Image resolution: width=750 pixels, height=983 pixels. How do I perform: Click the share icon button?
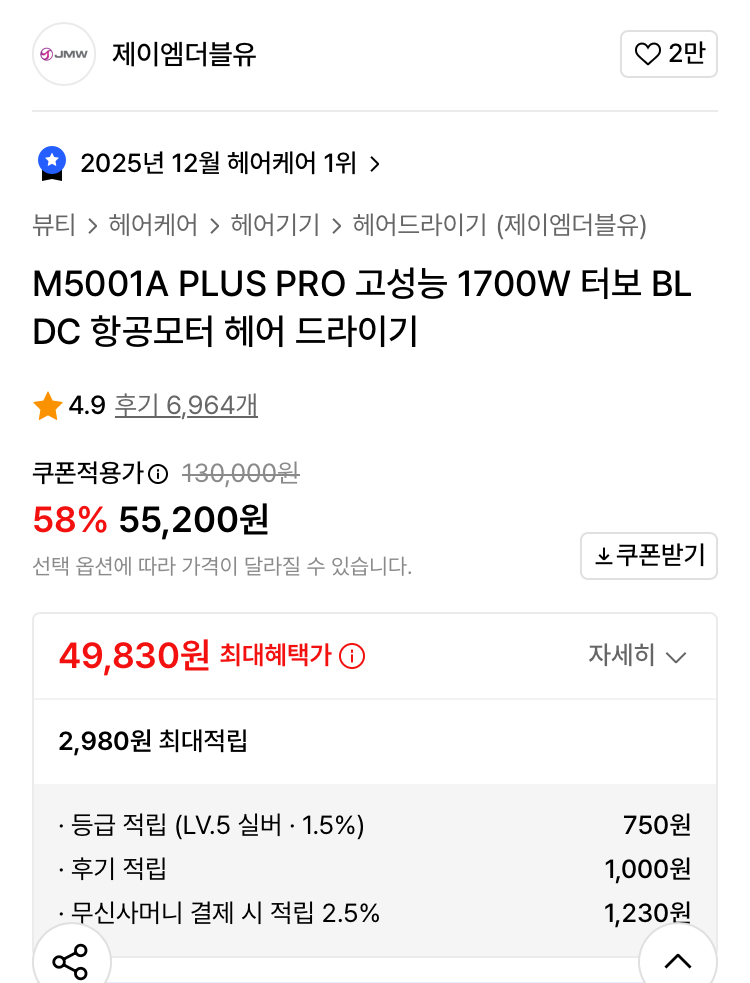click(70, 962)
